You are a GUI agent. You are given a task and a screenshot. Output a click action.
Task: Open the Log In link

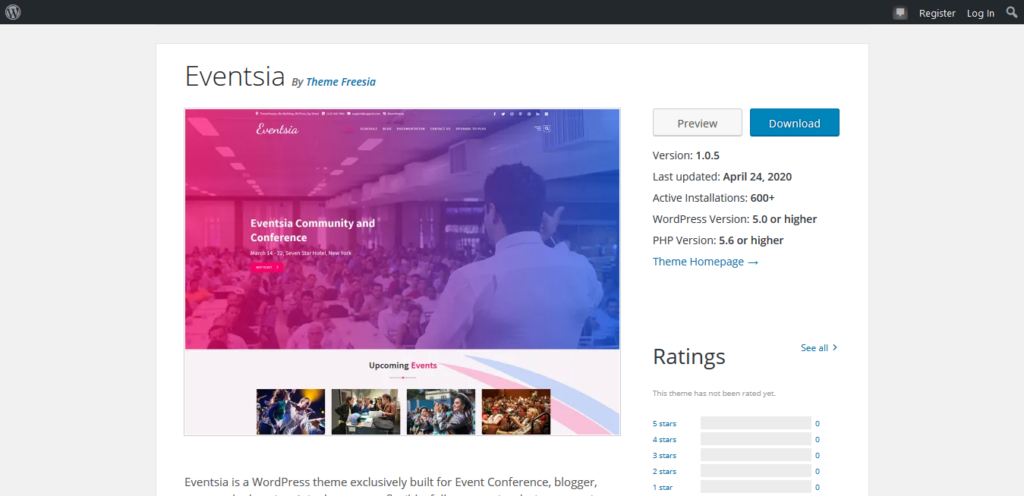point(981,13)
